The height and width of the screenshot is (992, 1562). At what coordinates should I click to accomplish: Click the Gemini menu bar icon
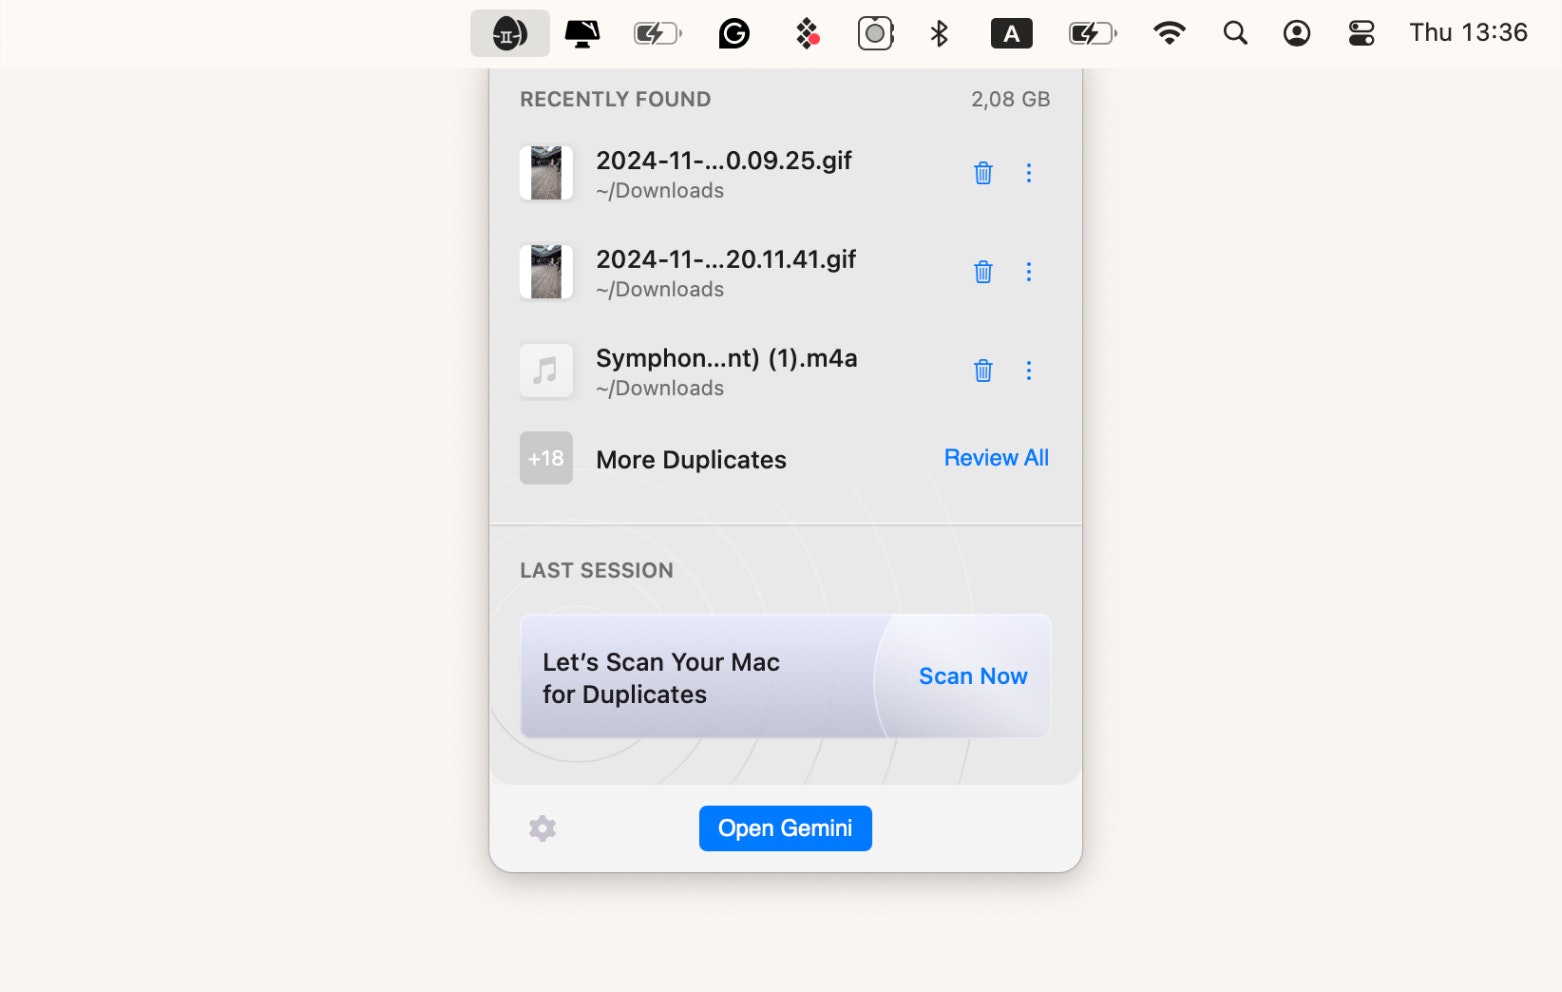(510, 34)
